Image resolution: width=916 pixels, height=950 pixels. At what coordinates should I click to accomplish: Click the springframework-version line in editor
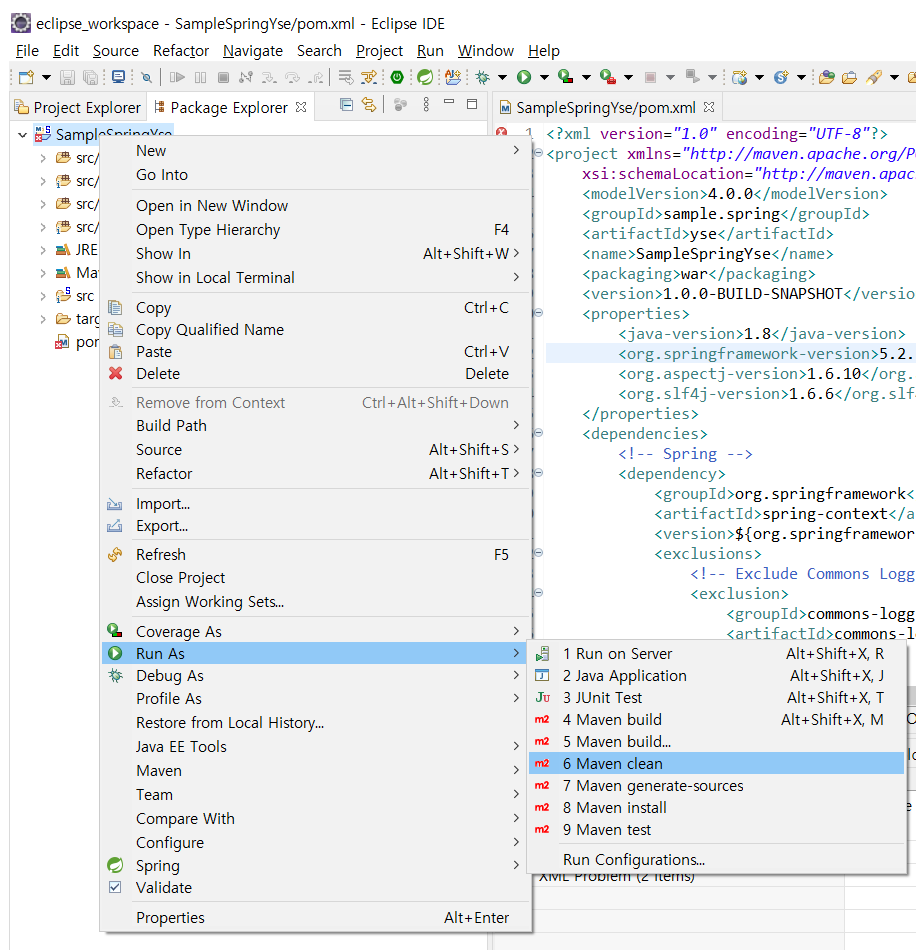[731, 353]
